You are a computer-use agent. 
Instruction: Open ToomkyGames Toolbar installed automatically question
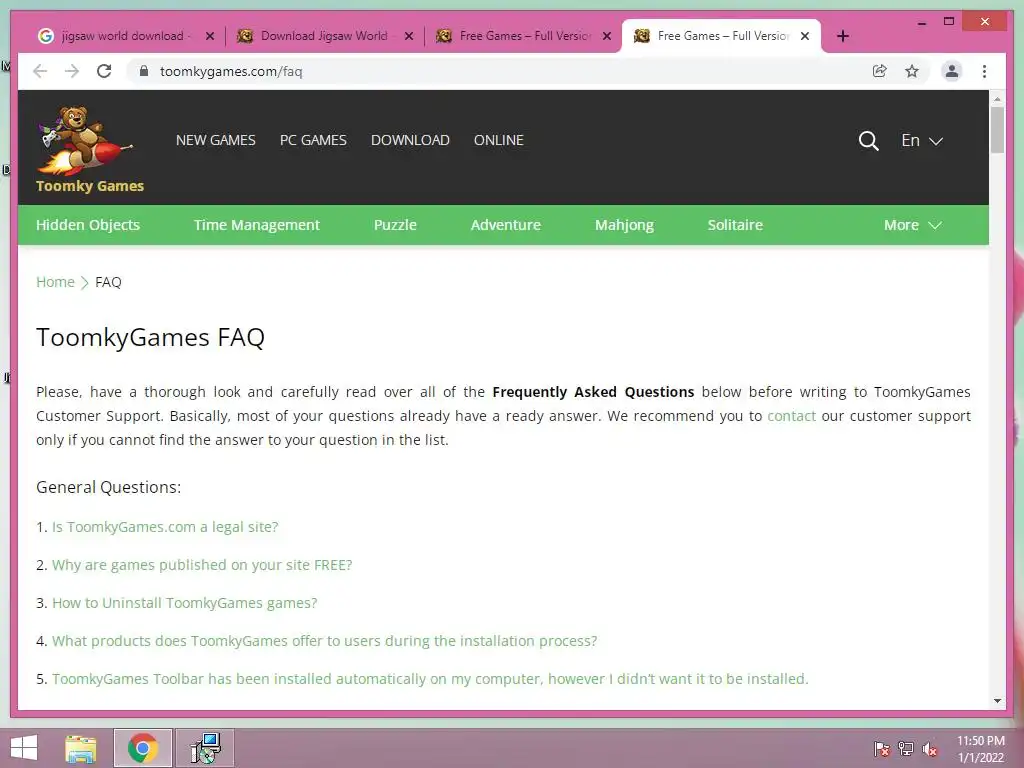(430, 679)
